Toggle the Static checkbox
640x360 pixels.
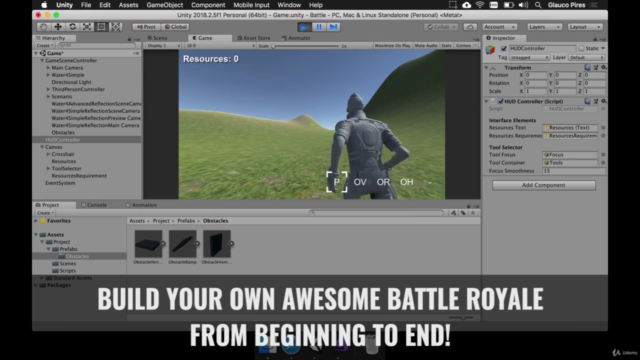[581, 48]
